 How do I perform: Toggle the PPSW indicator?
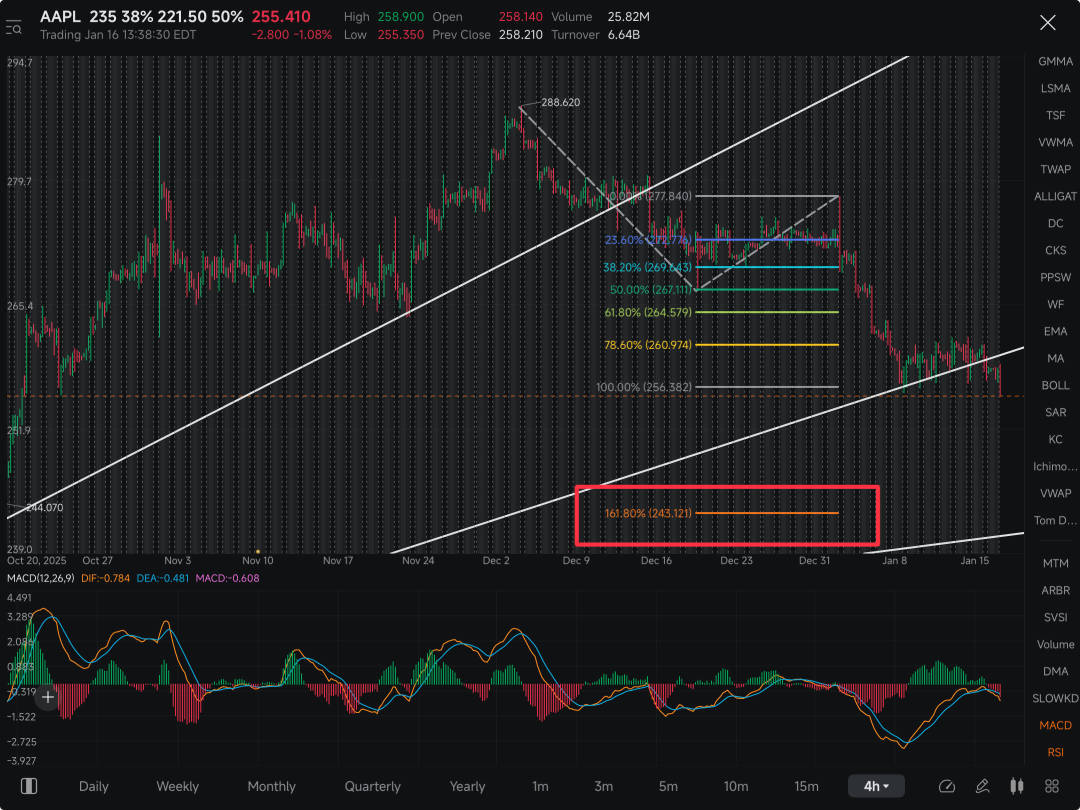click(1055, 277)
